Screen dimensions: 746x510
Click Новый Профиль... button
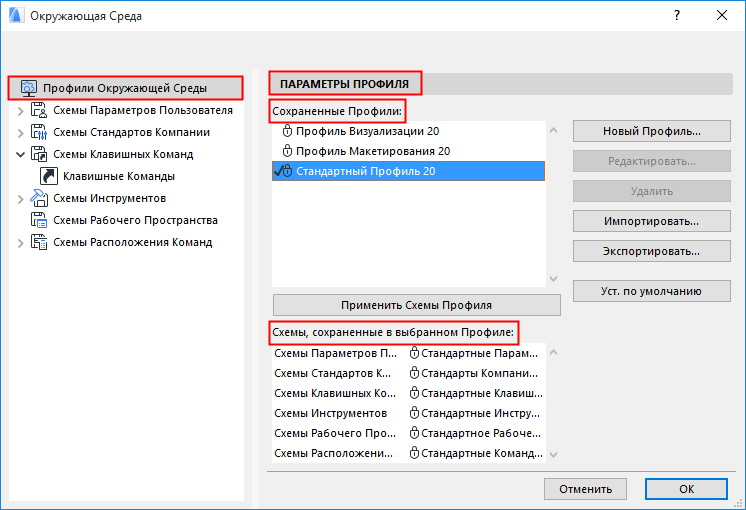pyautogui.click(x=652, y=131)
